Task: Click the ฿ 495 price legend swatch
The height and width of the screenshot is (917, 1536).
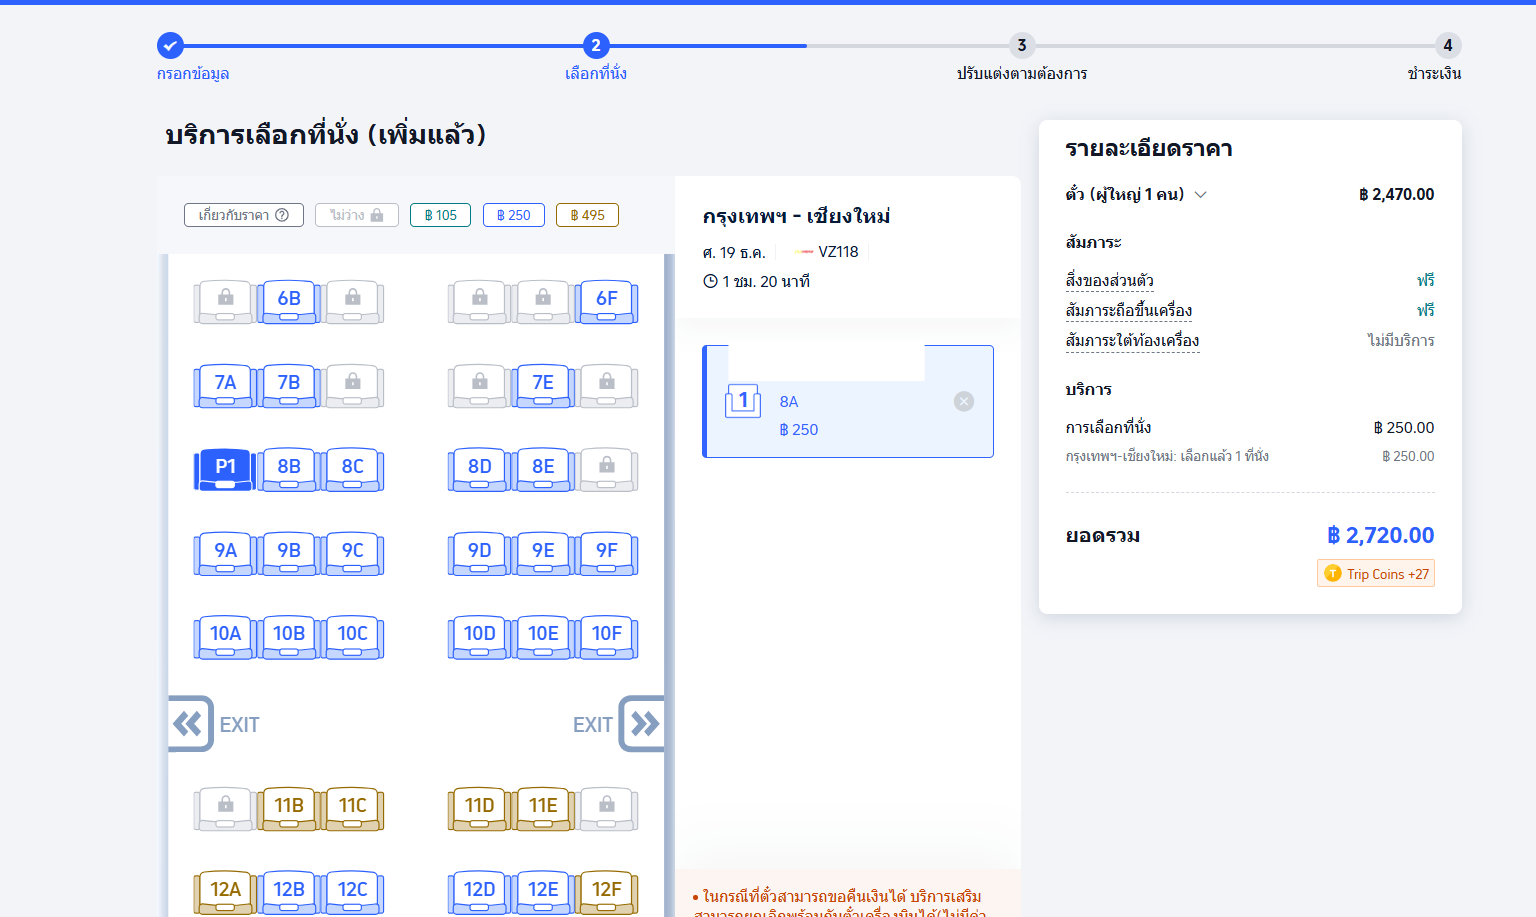Action: [587, 215]
